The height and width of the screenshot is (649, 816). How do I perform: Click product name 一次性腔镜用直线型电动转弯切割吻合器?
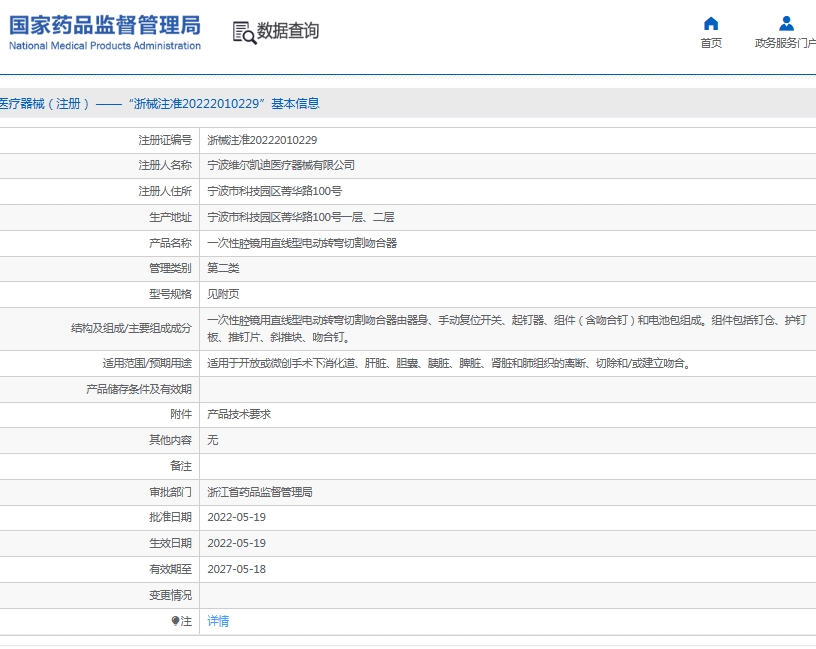coord(302,243)
